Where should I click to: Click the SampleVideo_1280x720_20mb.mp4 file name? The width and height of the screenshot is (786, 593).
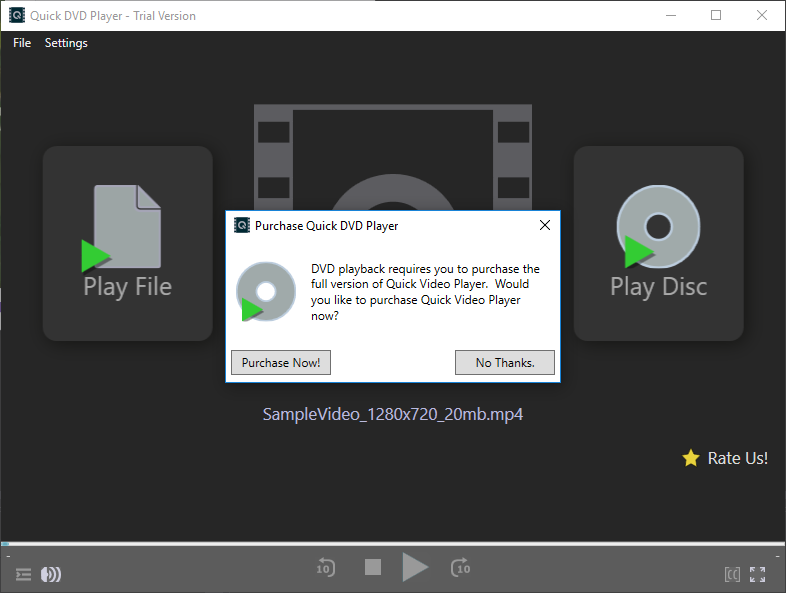393,415
